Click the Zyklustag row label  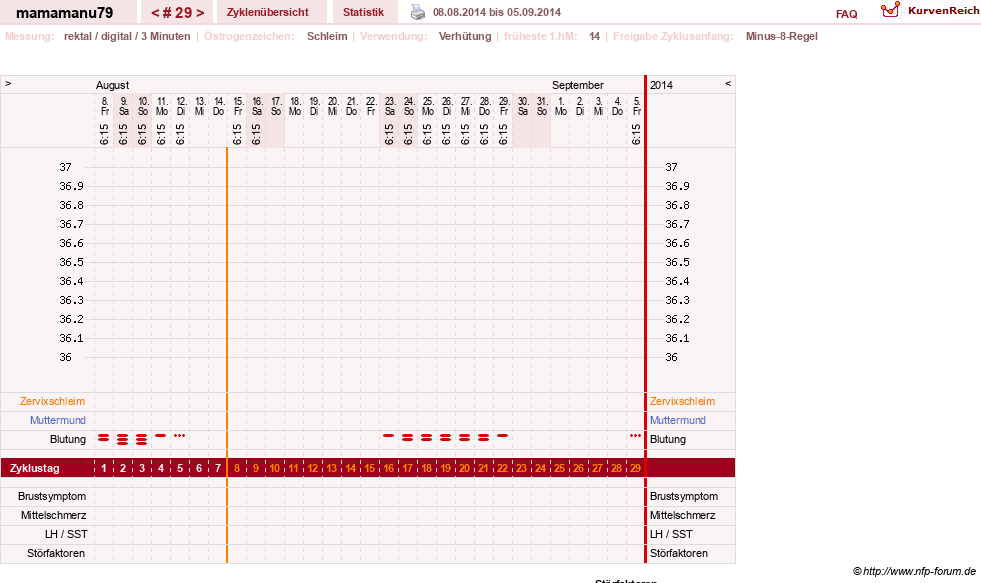click(34, 468)
